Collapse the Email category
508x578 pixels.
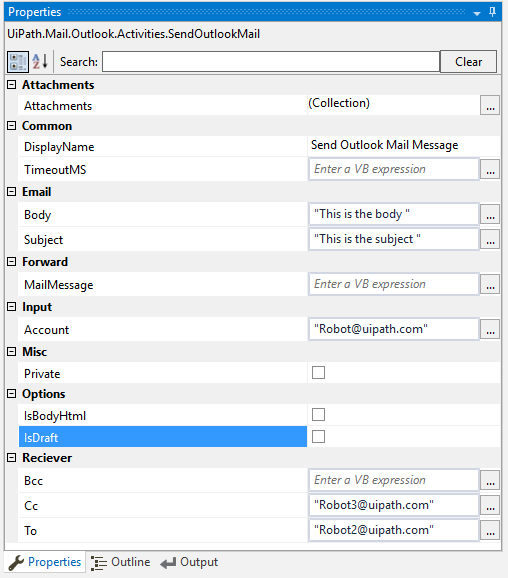coord(12,192)
